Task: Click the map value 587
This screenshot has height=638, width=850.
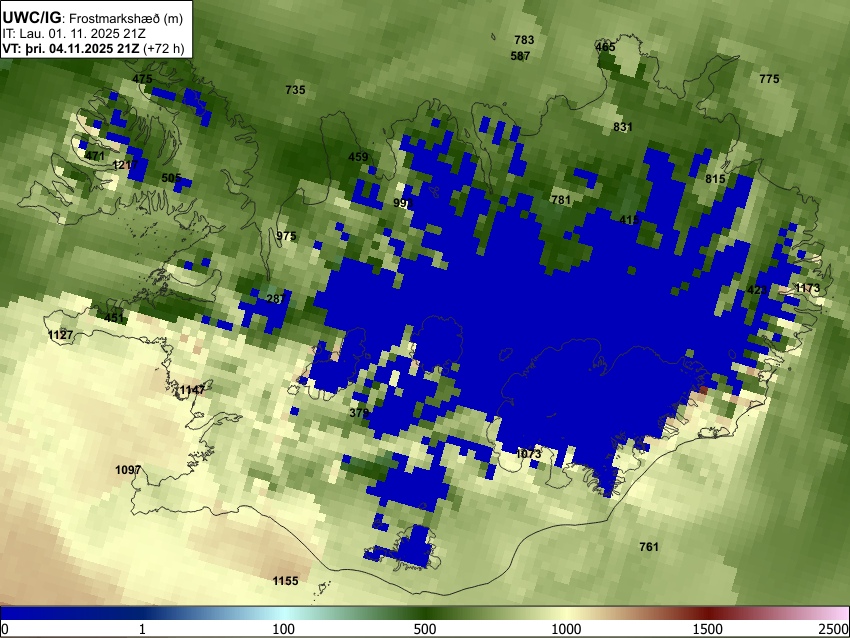Action: tap(520, 56)
